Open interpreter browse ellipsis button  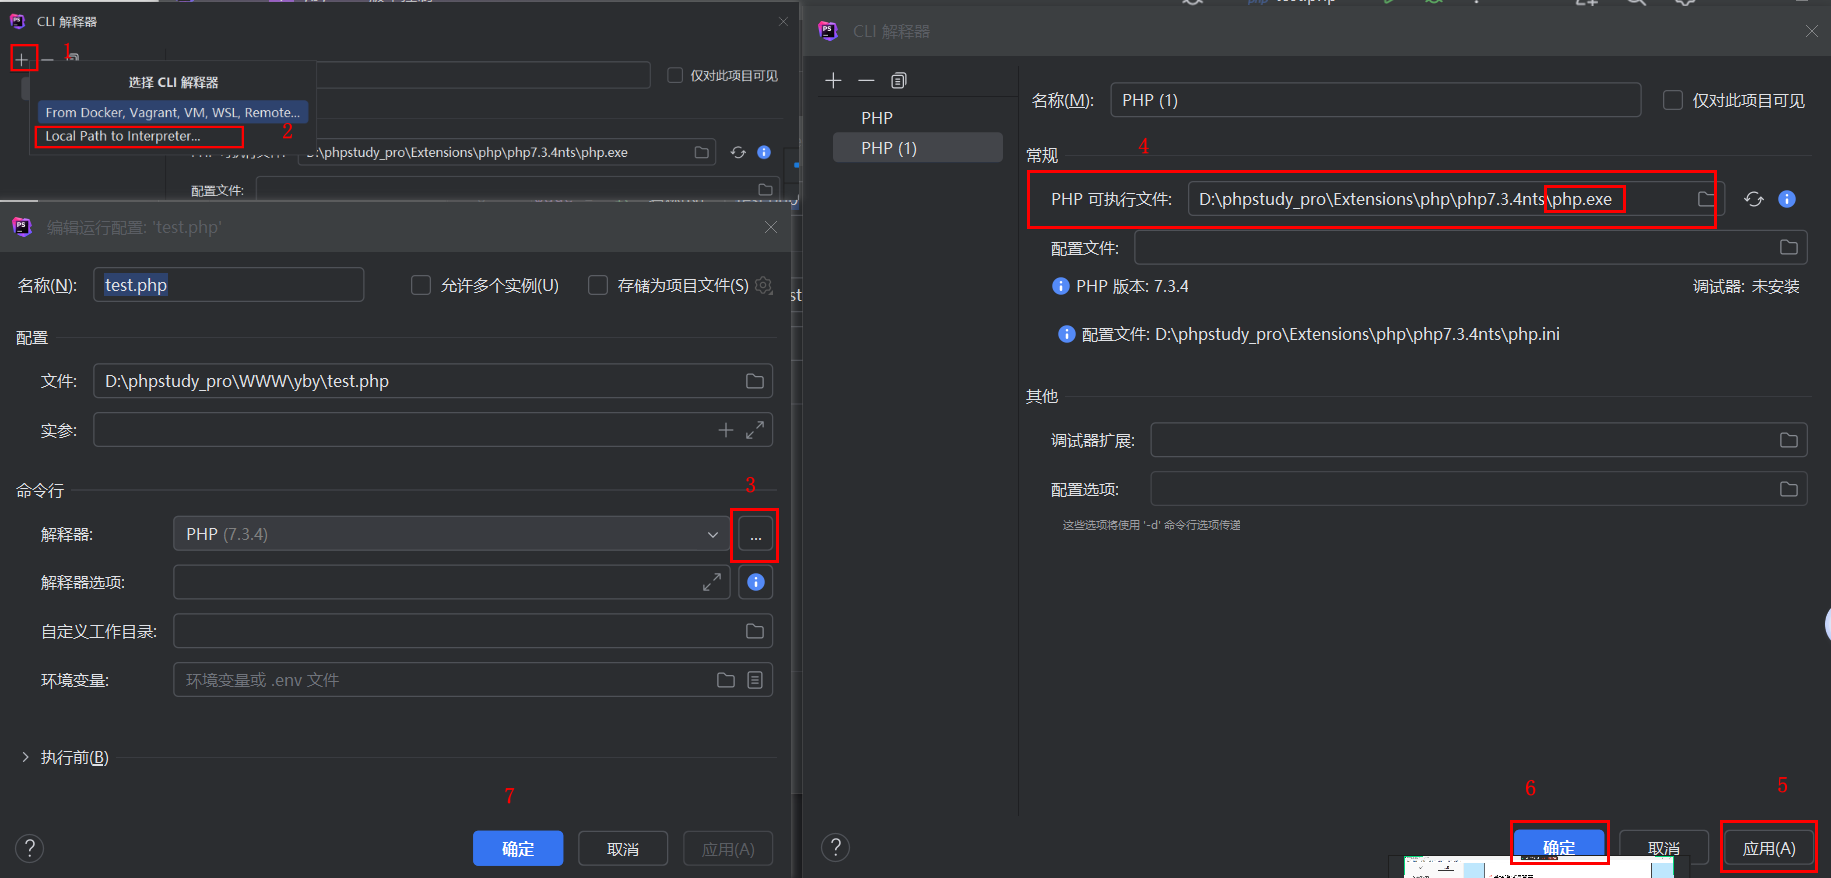point(756,535)
